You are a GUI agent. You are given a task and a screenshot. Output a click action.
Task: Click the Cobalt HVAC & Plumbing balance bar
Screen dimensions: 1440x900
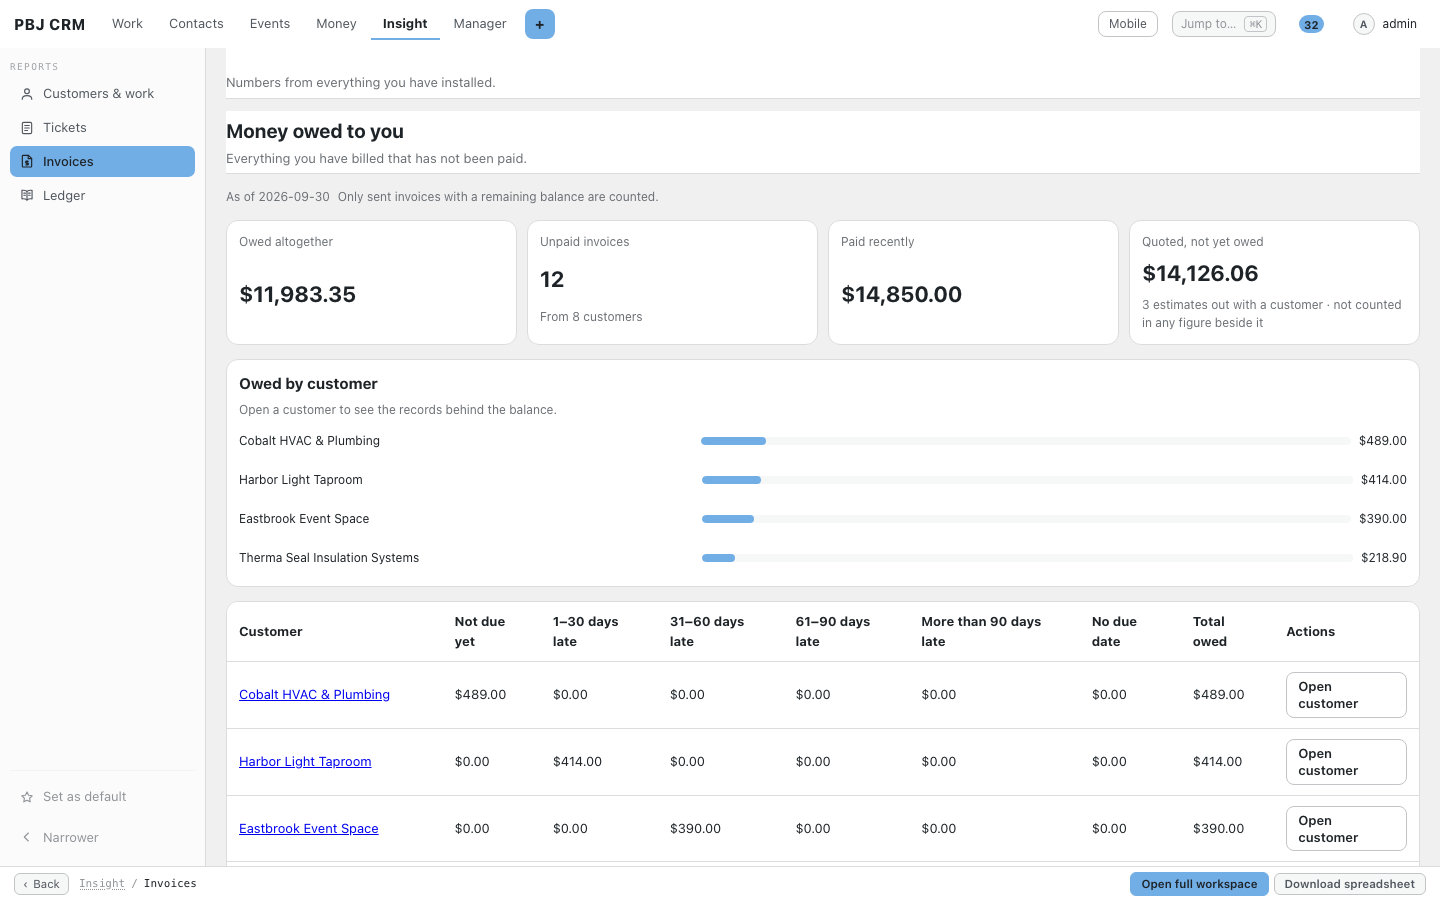tap(1026, 441)
